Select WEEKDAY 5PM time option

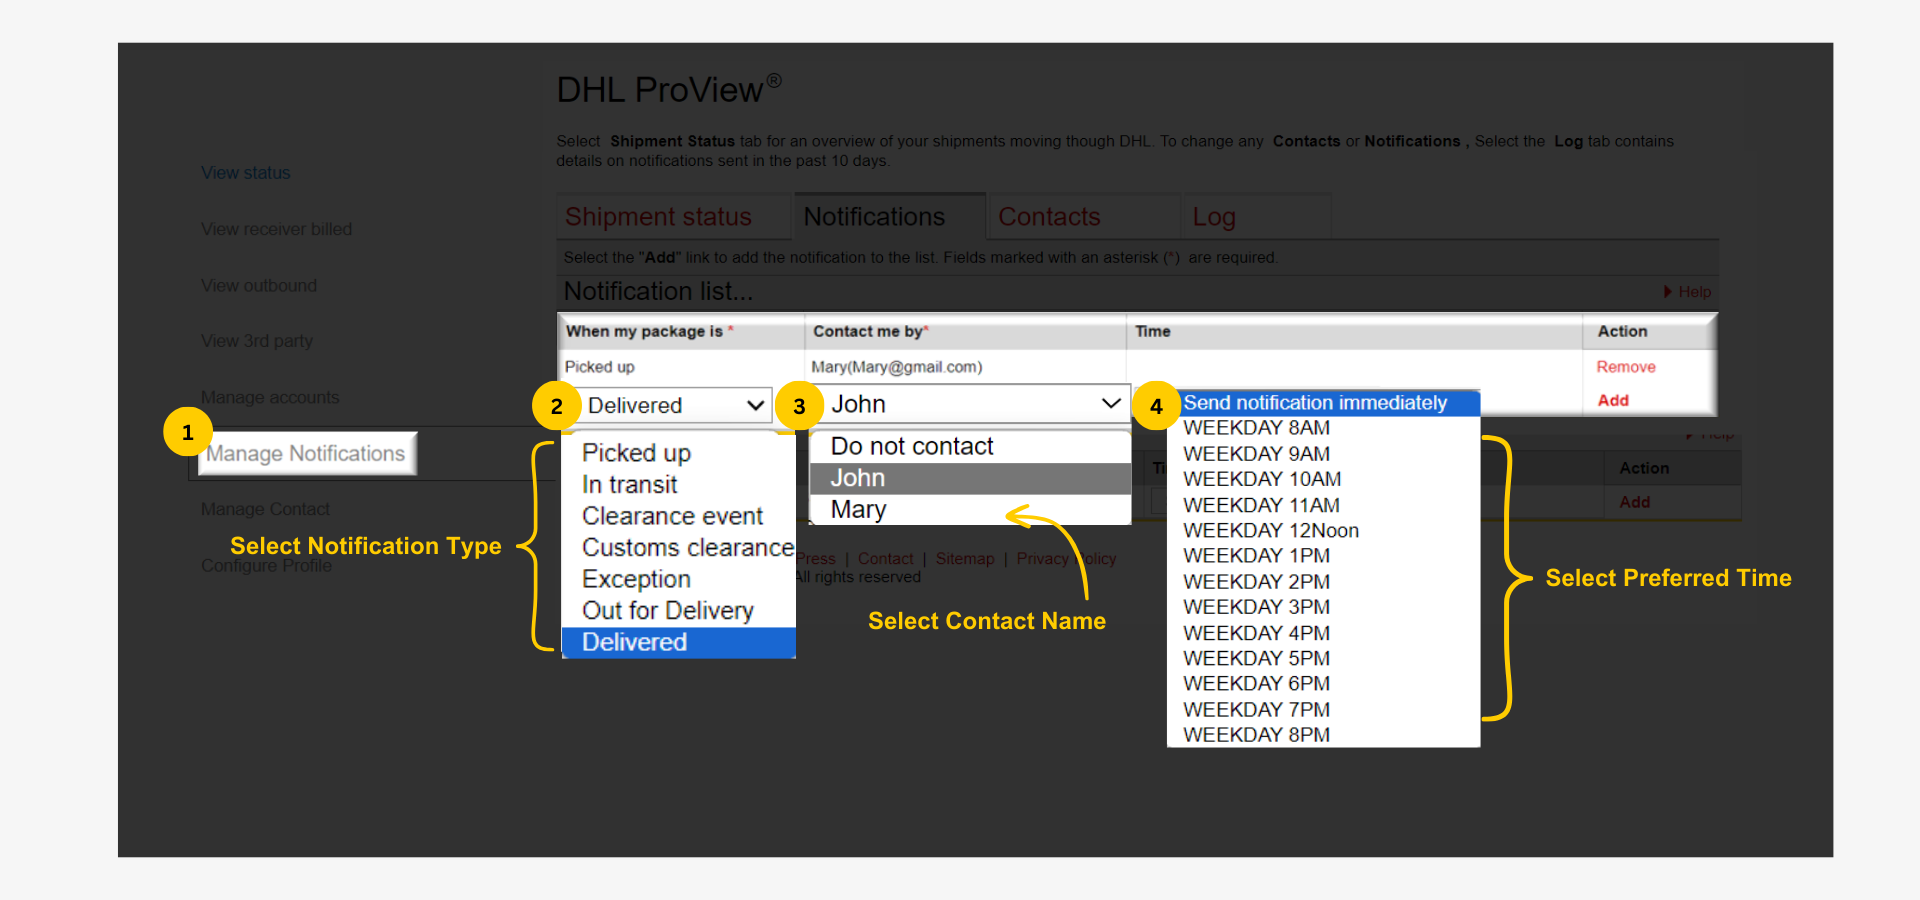click(x=1324, y=658)
